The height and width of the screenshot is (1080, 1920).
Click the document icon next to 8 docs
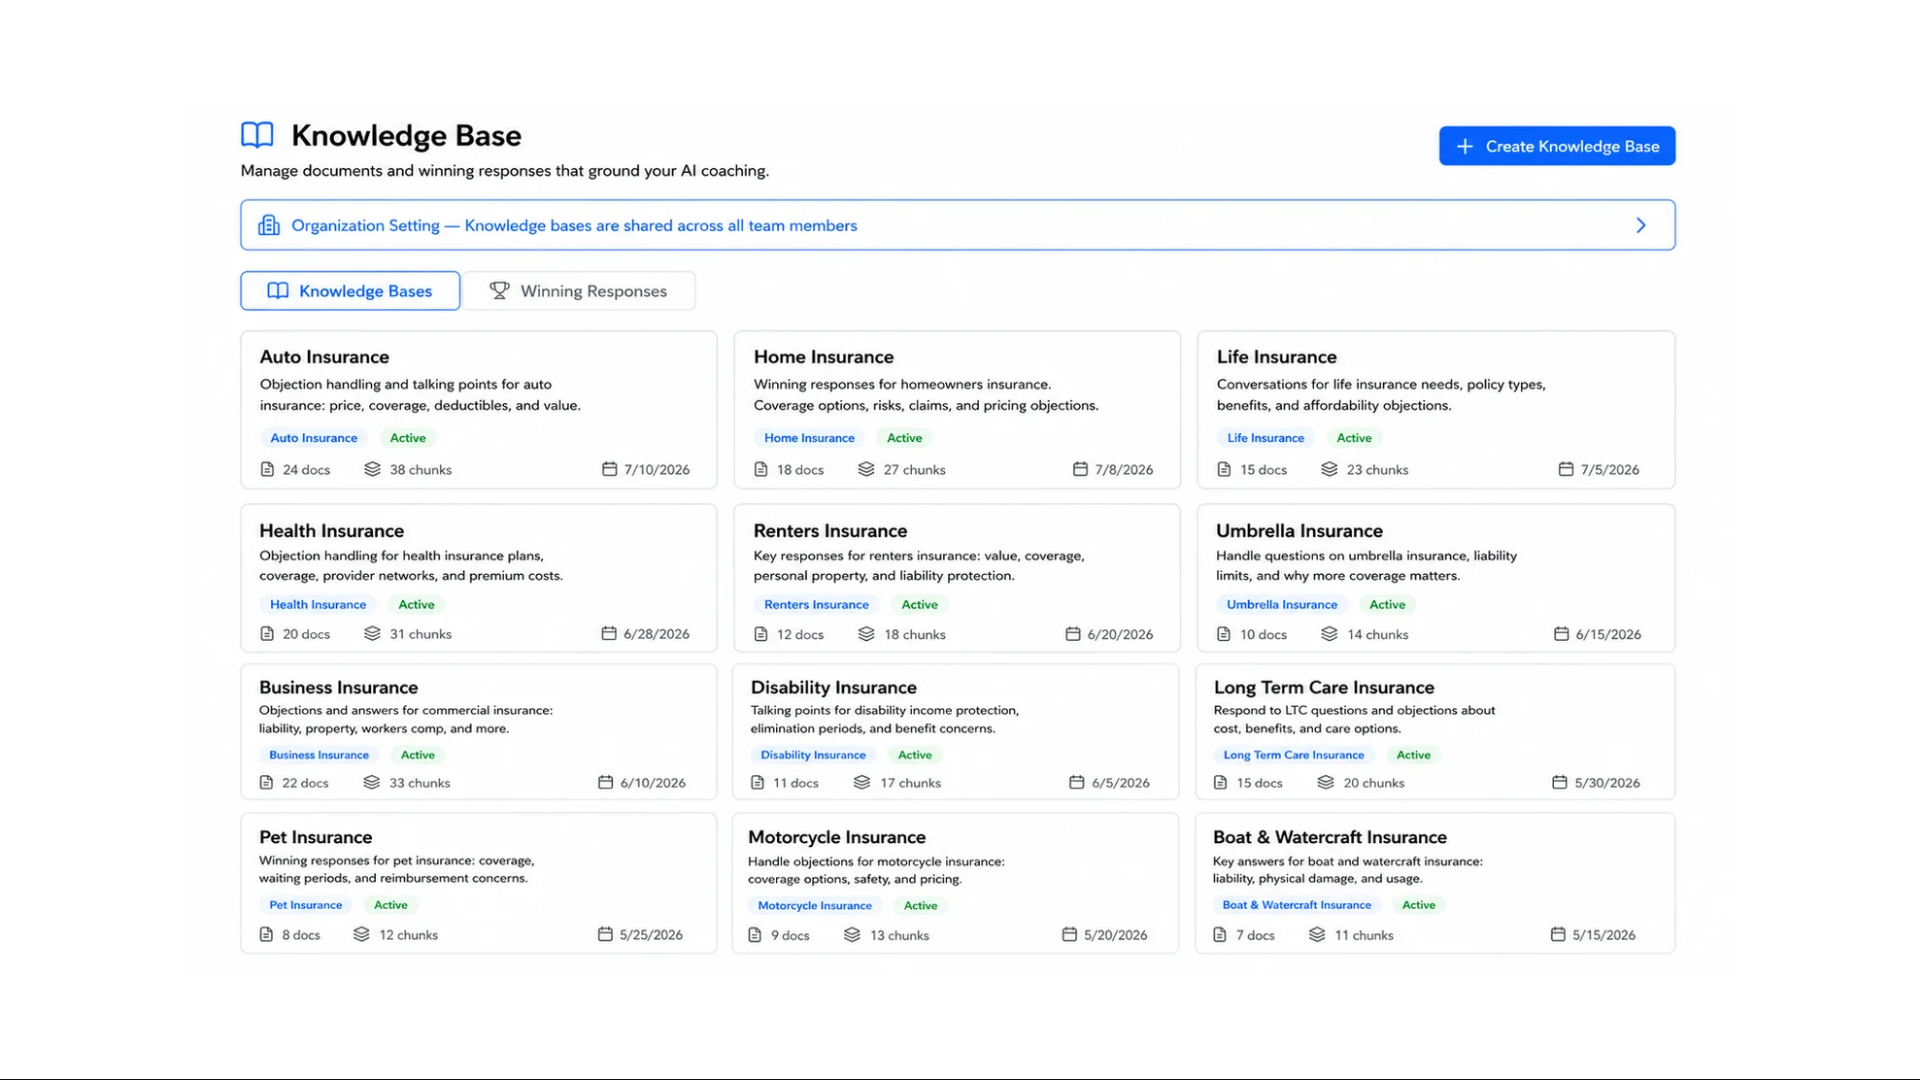pyautogui.click(x=266, y=934)
